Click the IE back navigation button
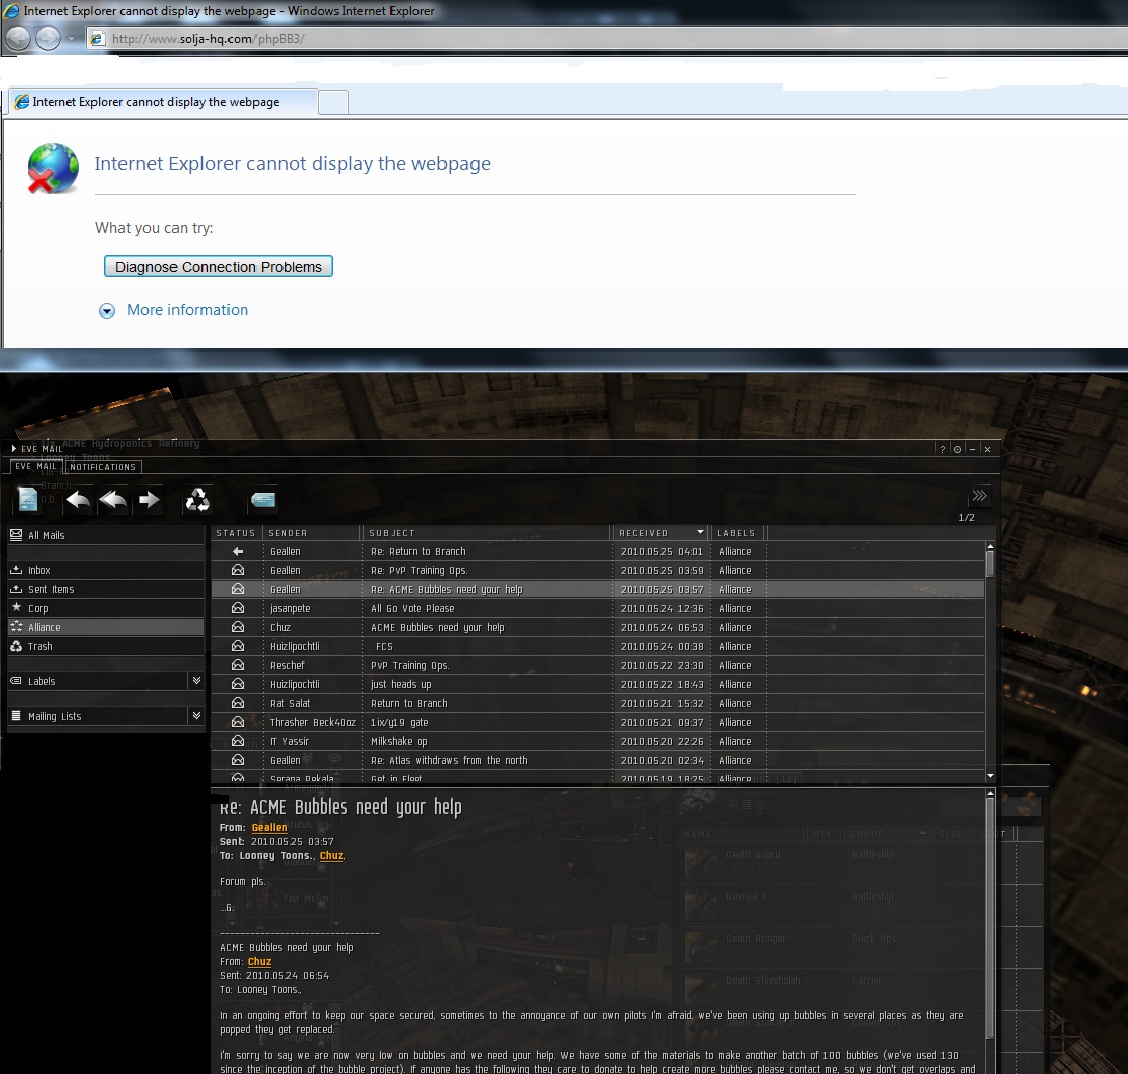1128x1074 pixels. tap(18, 38)
